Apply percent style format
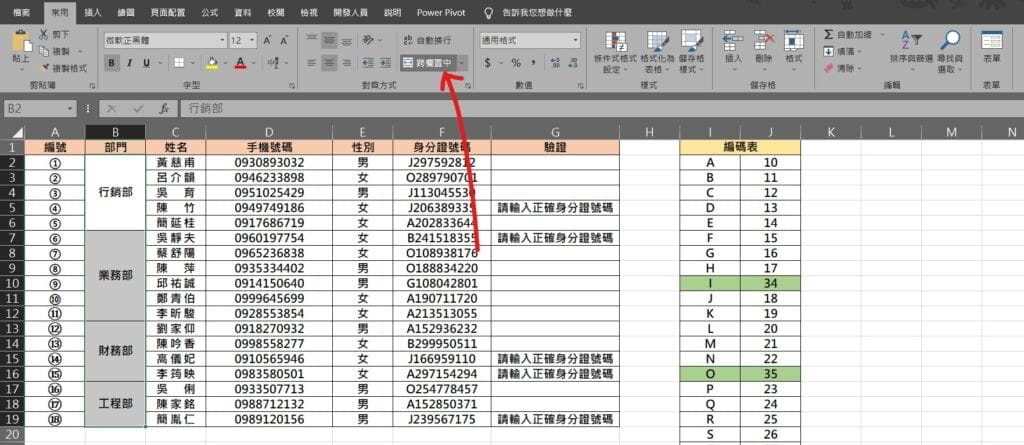Screen dimensions: 1024x445 [516, 63]
